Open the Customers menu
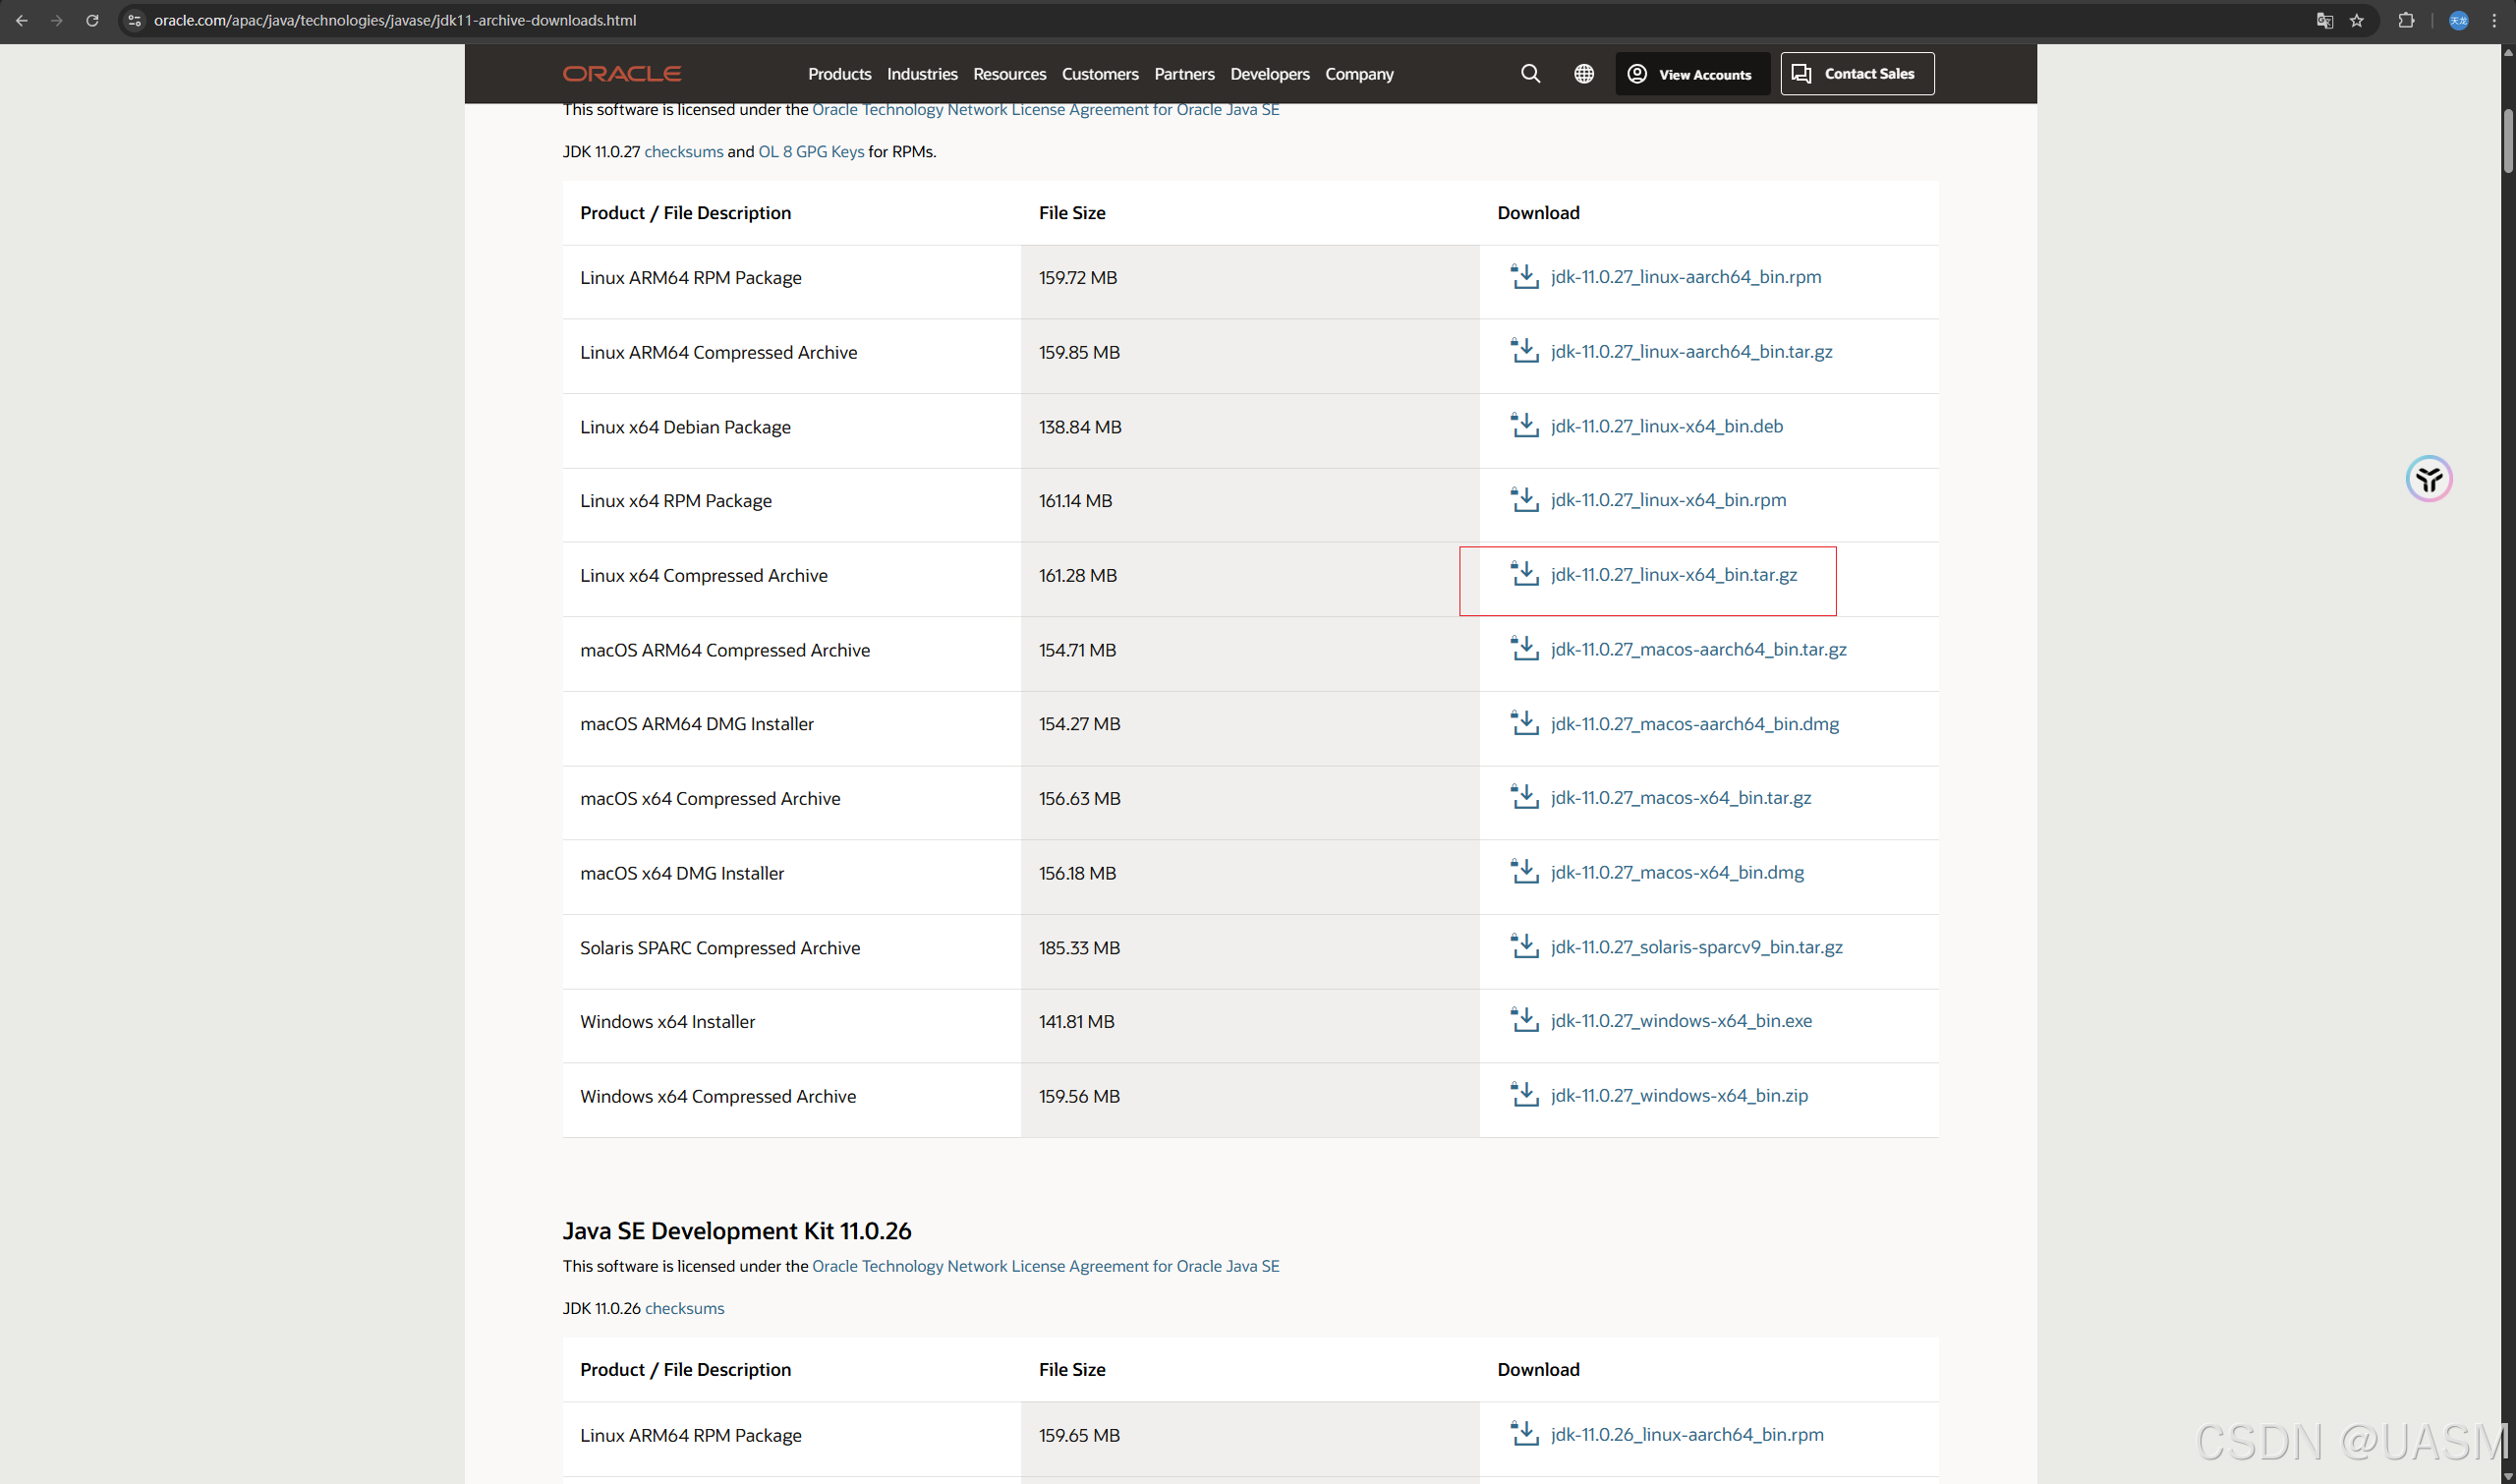The image size is (2516, 1484). 1100,74
